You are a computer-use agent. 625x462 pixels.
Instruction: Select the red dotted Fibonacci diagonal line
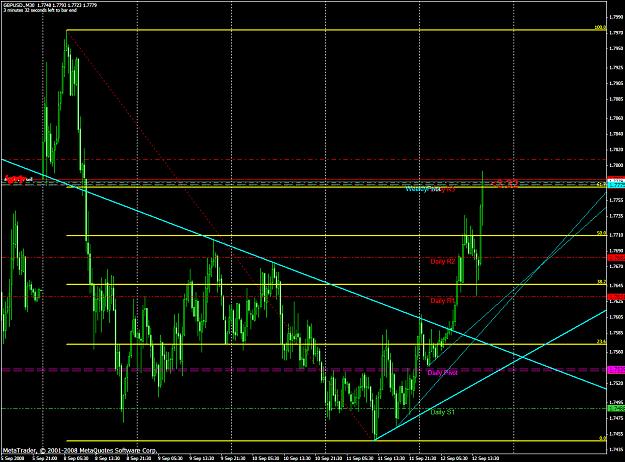pos(220,236)
